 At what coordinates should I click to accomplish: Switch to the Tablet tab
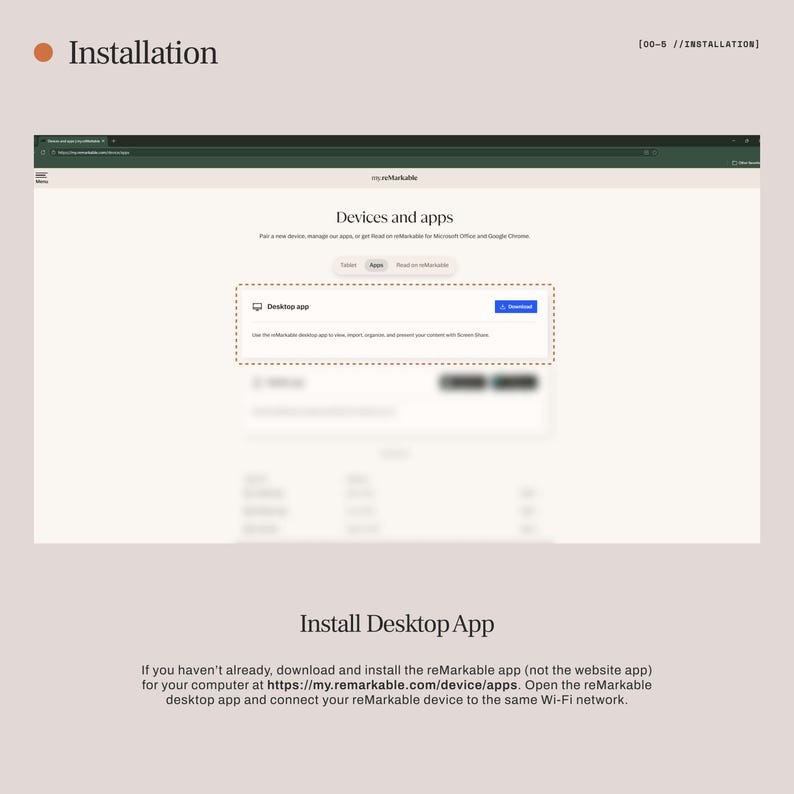coord(348,265)
